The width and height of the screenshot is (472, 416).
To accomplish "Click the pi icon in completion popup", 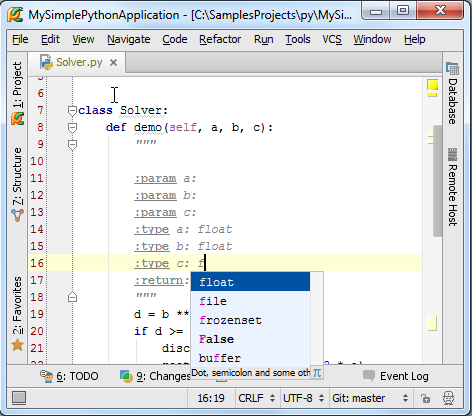I will [317, 373].
